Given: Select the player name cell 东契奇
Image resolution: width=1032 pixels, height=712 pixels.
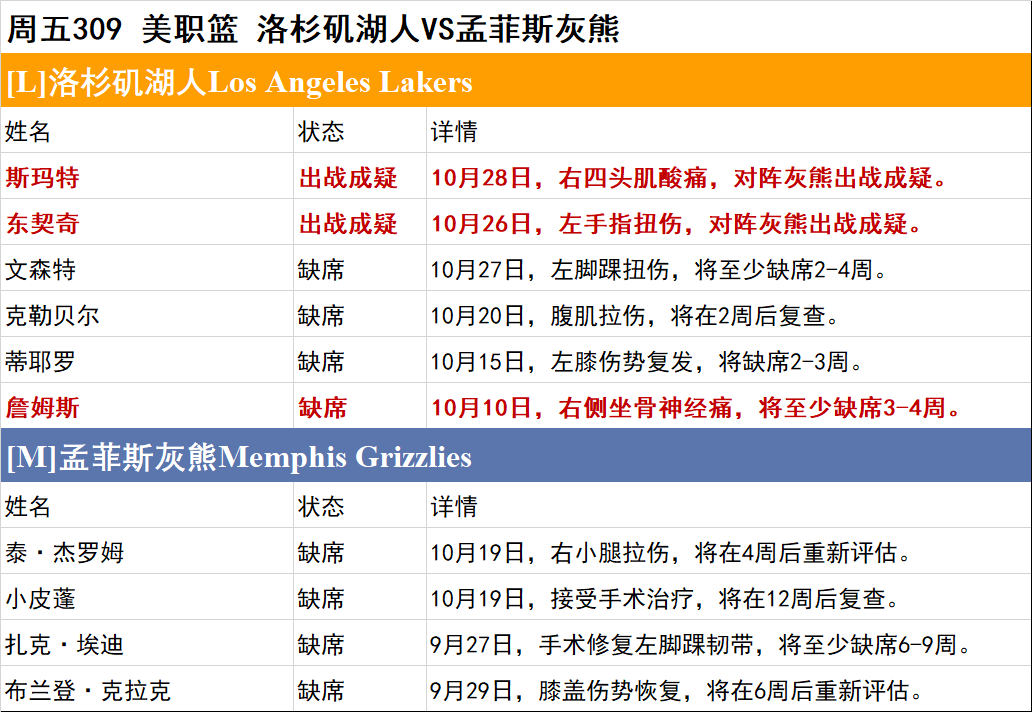Looking at the screenshot, I should tap(43, 224).
